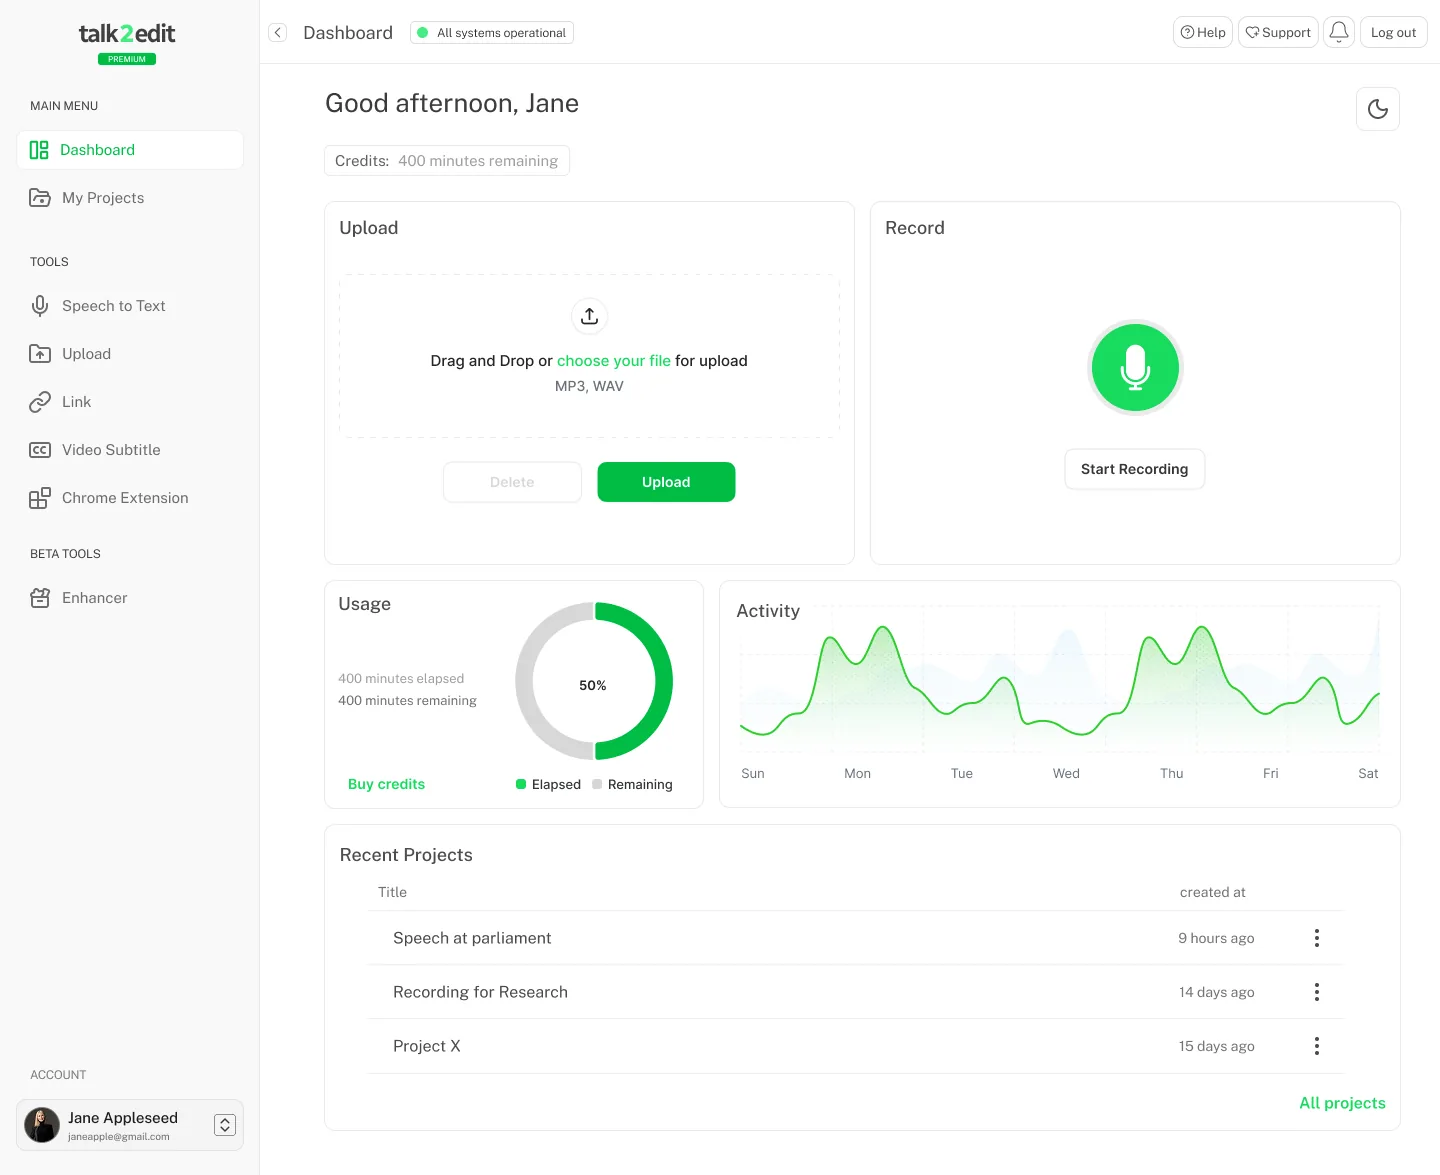The image size is (1440, 1175).
Task: Click janeapple@gmail.com email text
Action: tap(119, 1137)
